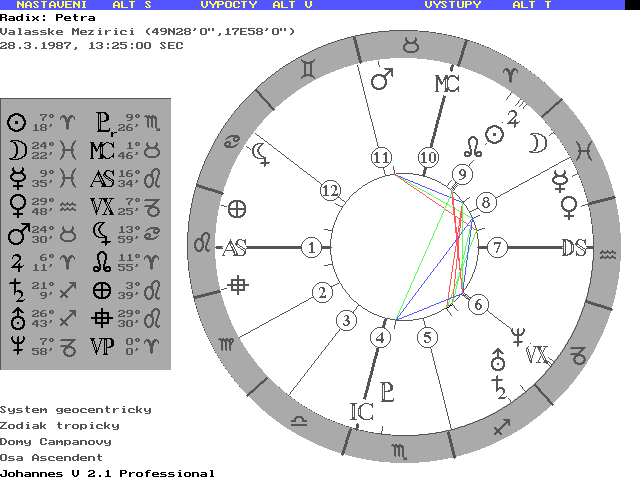Screen dimensions: 640x480
Task: Click the Part of Fortune symbol in the wheel
Action: pyautogui.click(x=237, y=209)
